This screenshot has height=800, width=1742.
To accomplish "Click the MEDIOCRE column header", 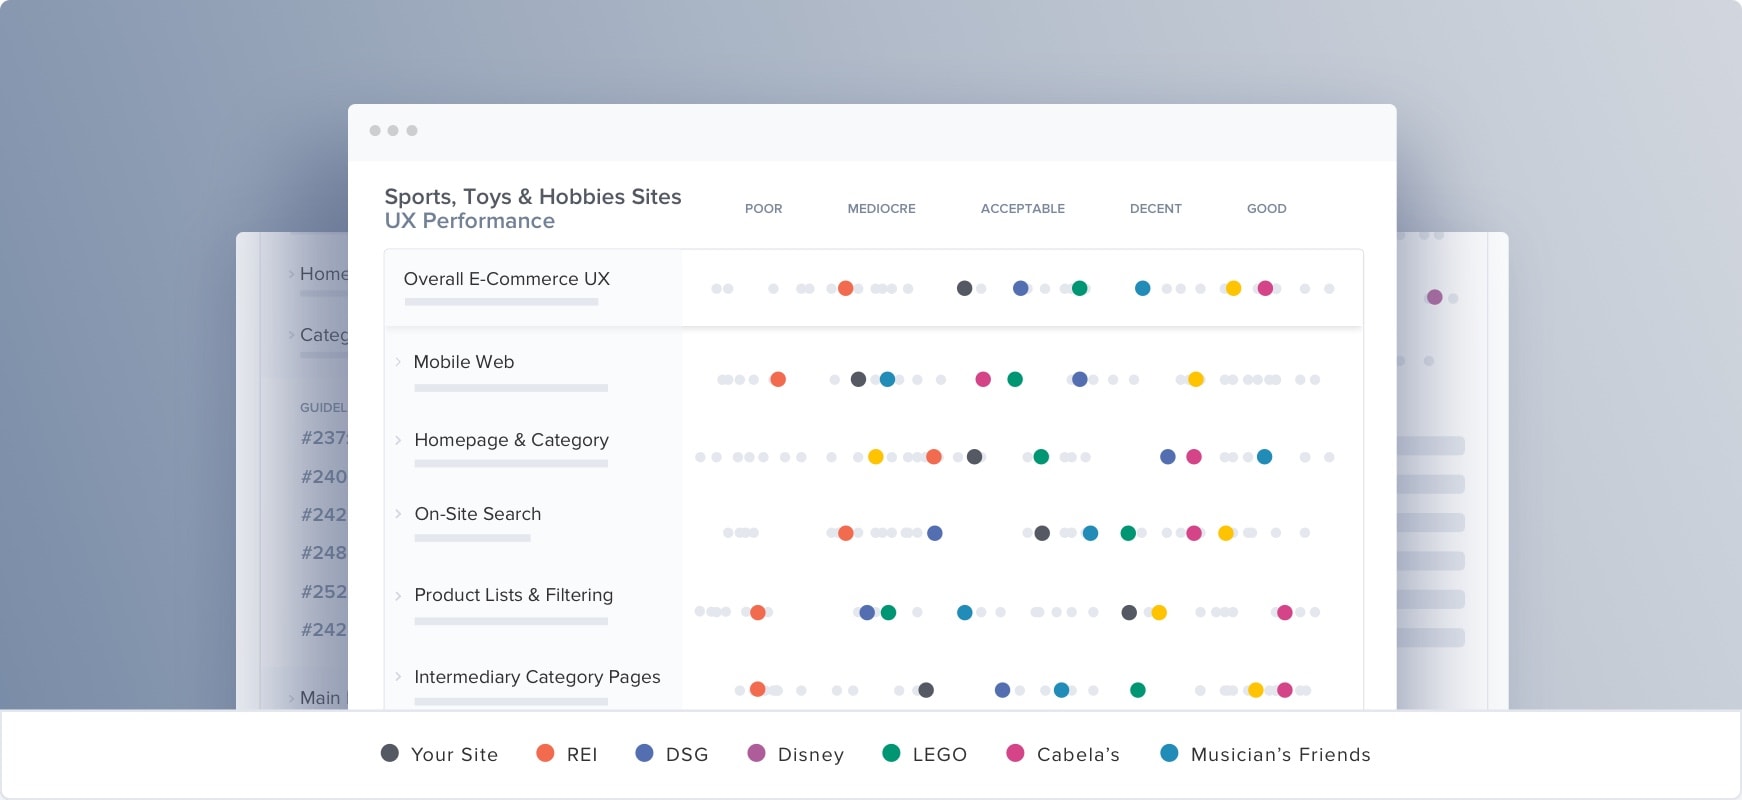I will click(881, 209).
